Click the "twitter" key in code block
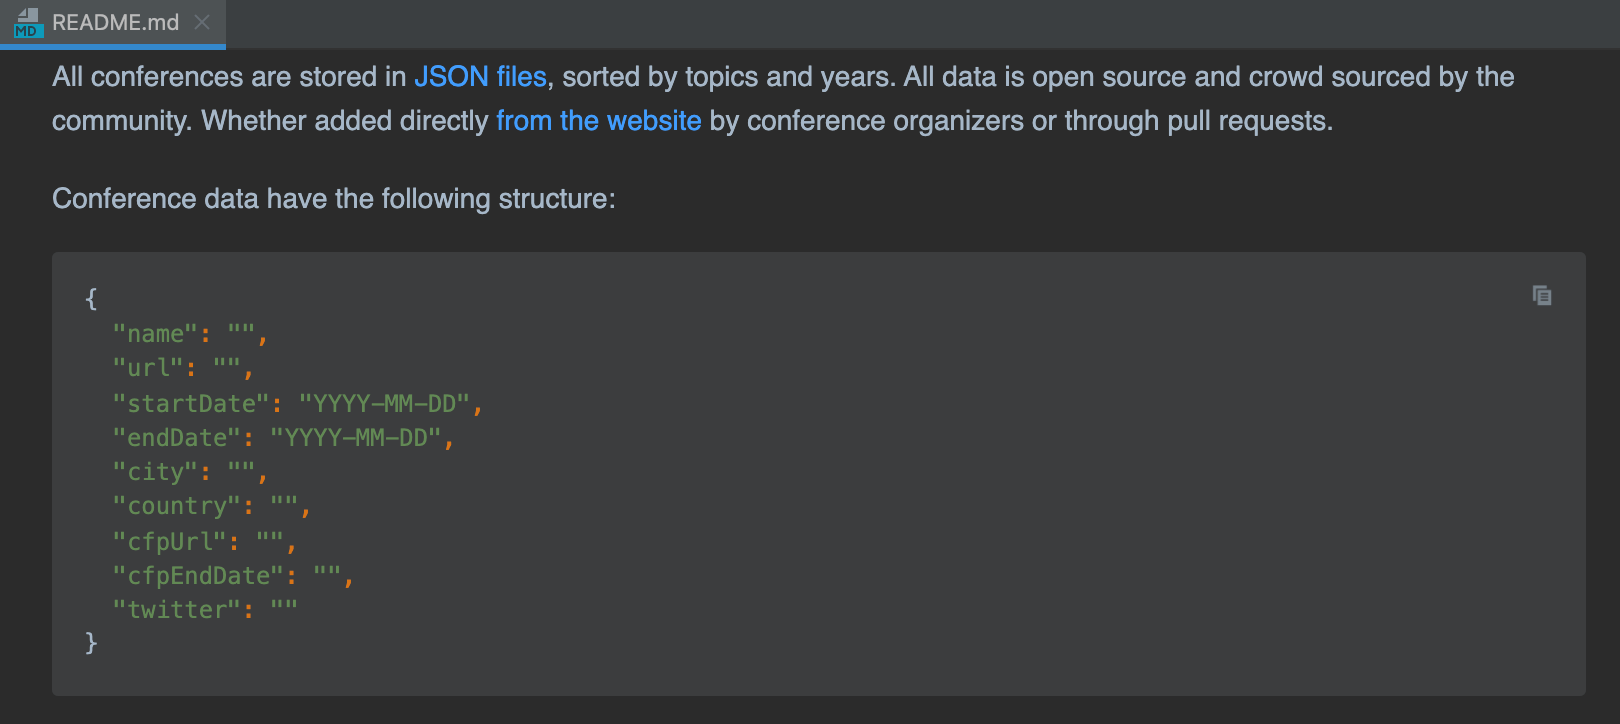 pos(176,610)
